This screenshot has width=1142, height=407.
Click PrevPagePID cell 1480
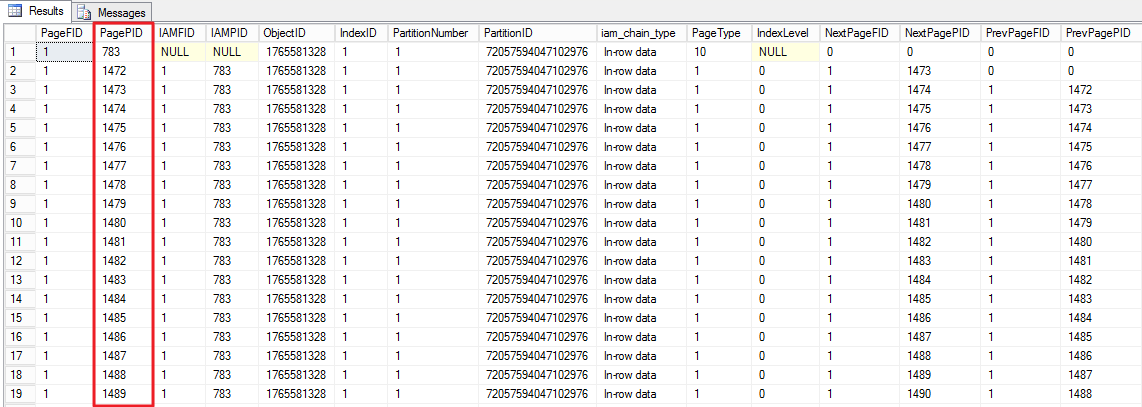(1100, 242)
